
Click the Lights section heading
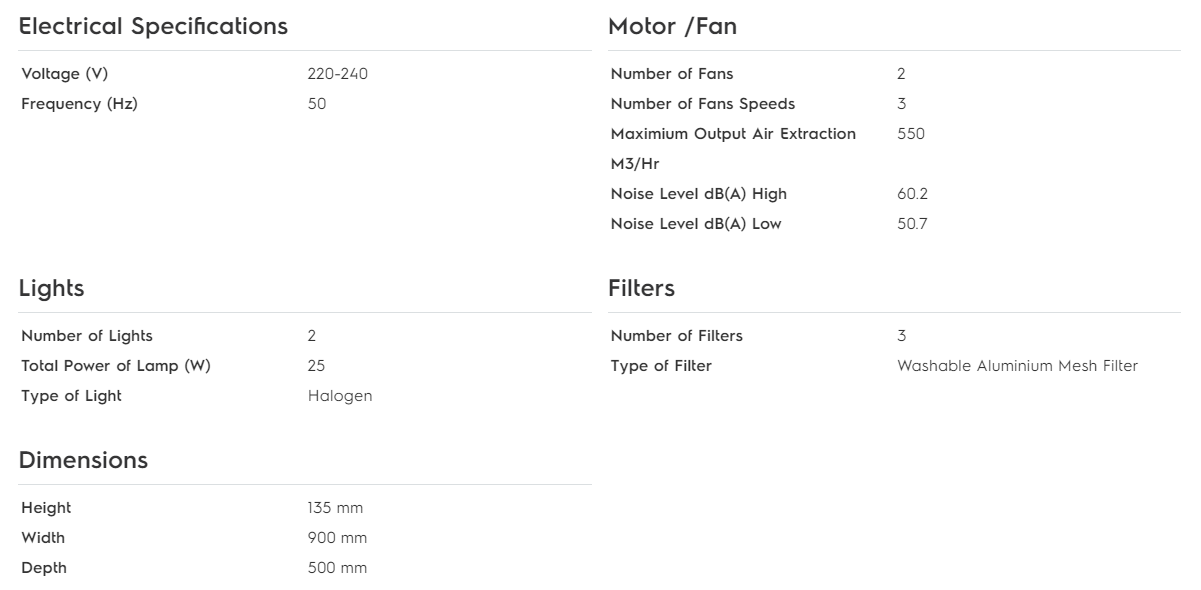(x=51, y=289)
